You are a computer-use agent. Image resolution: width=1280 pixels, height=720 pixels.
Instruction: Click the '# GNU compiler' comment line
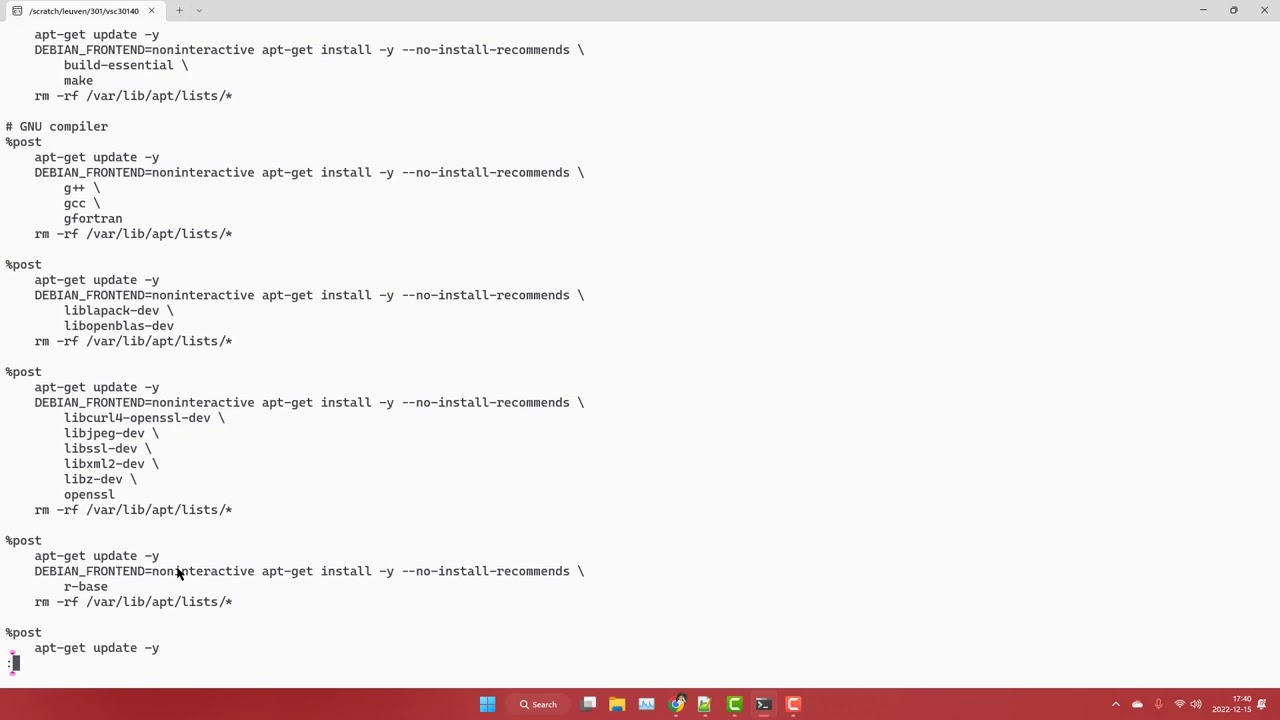click(x=56, y=127)
